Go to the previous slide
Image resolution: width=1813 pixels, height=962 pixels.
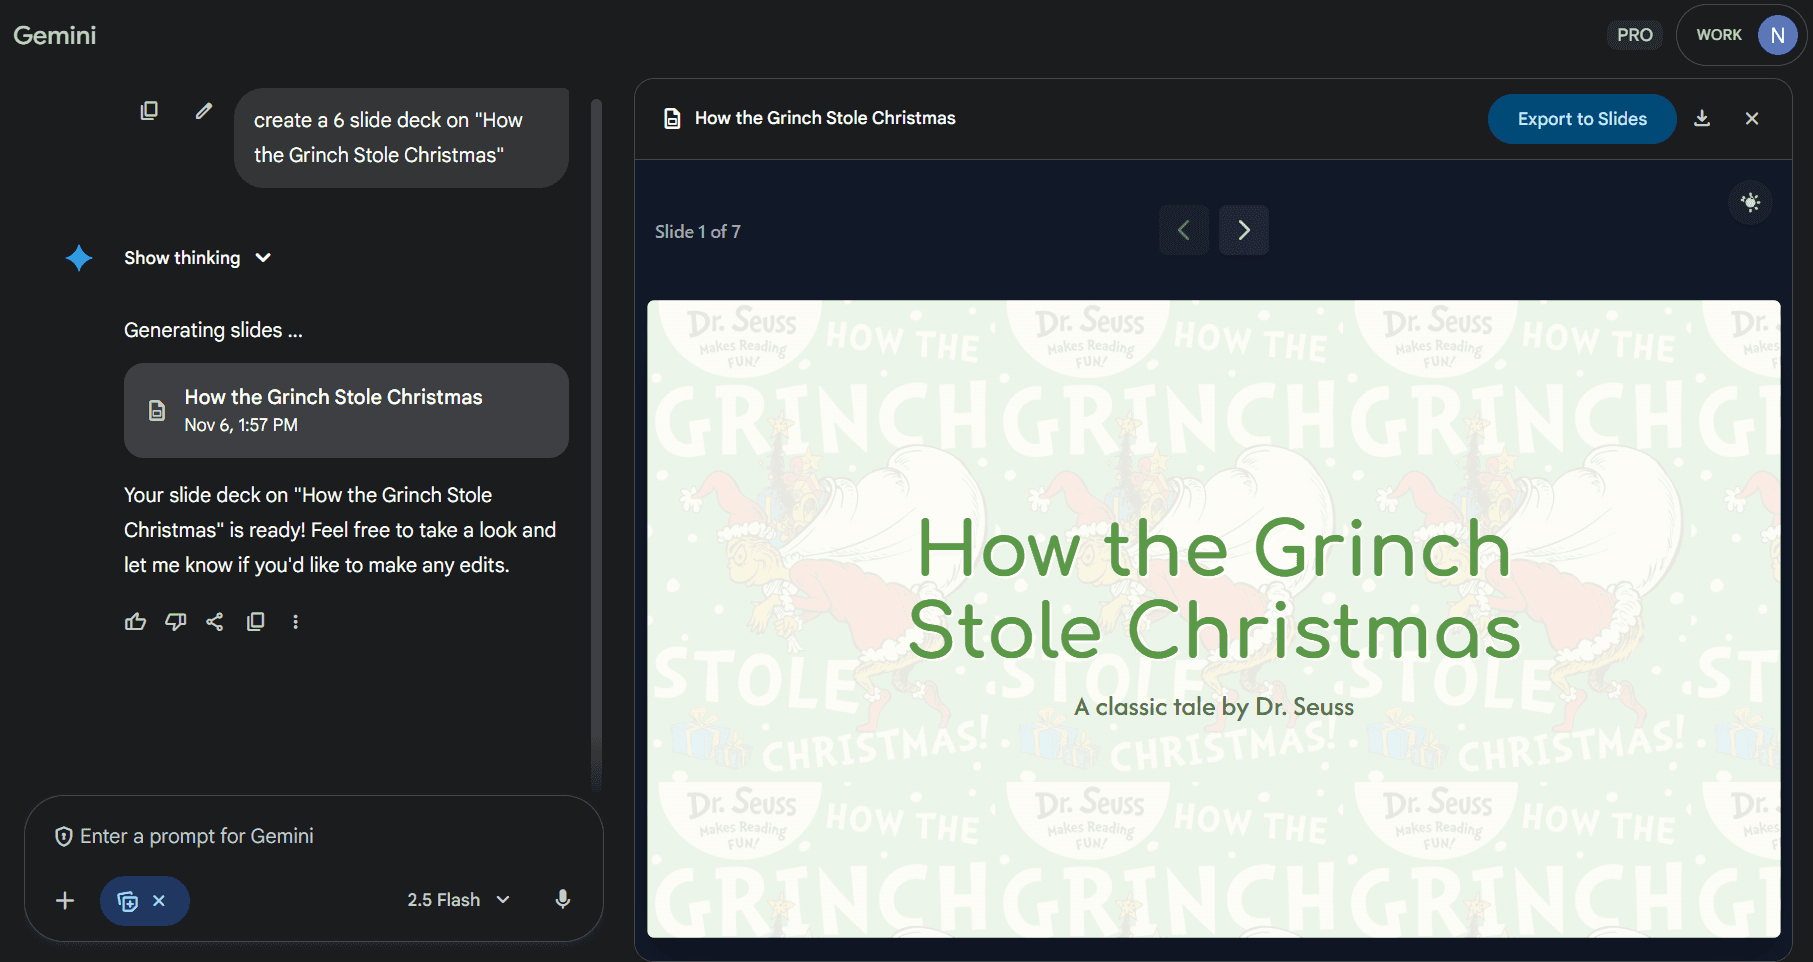(x=1184, y=231)
